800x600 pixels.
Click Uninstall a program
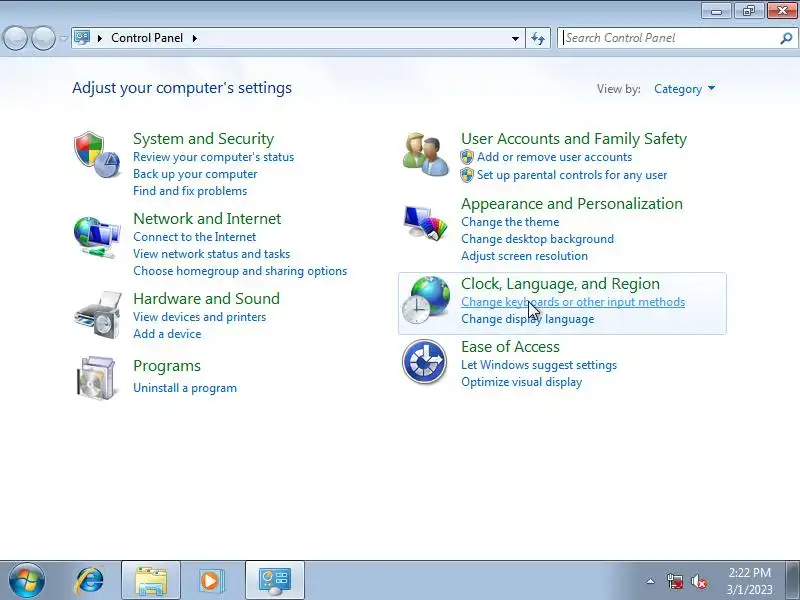tap(185, 388)
